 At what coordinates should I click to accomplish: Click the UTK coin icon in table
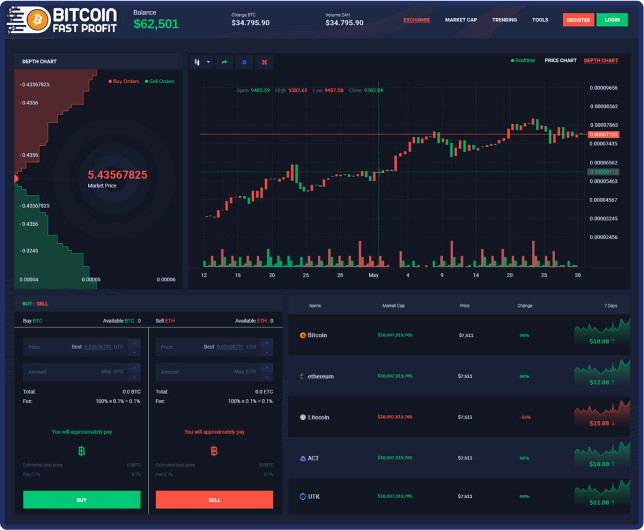303,496
